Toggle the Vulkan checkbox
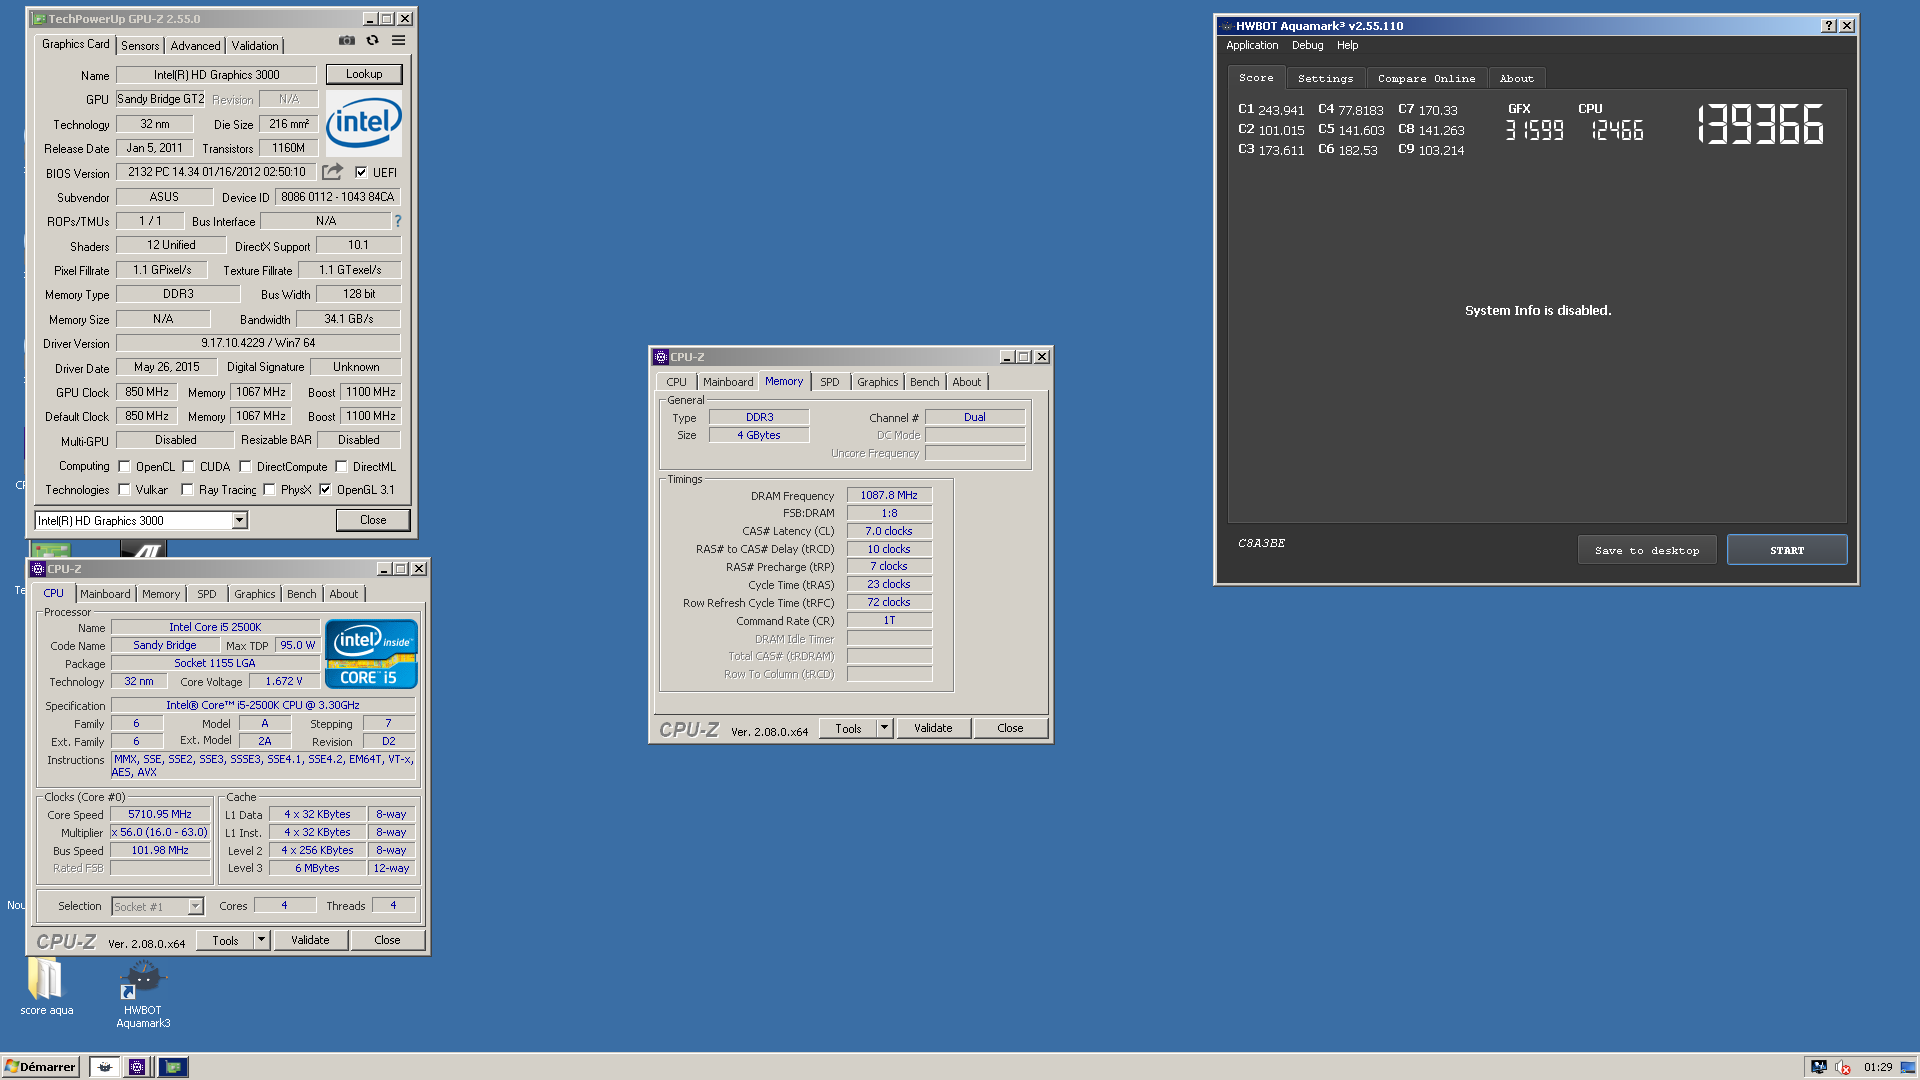 (125, 489)
